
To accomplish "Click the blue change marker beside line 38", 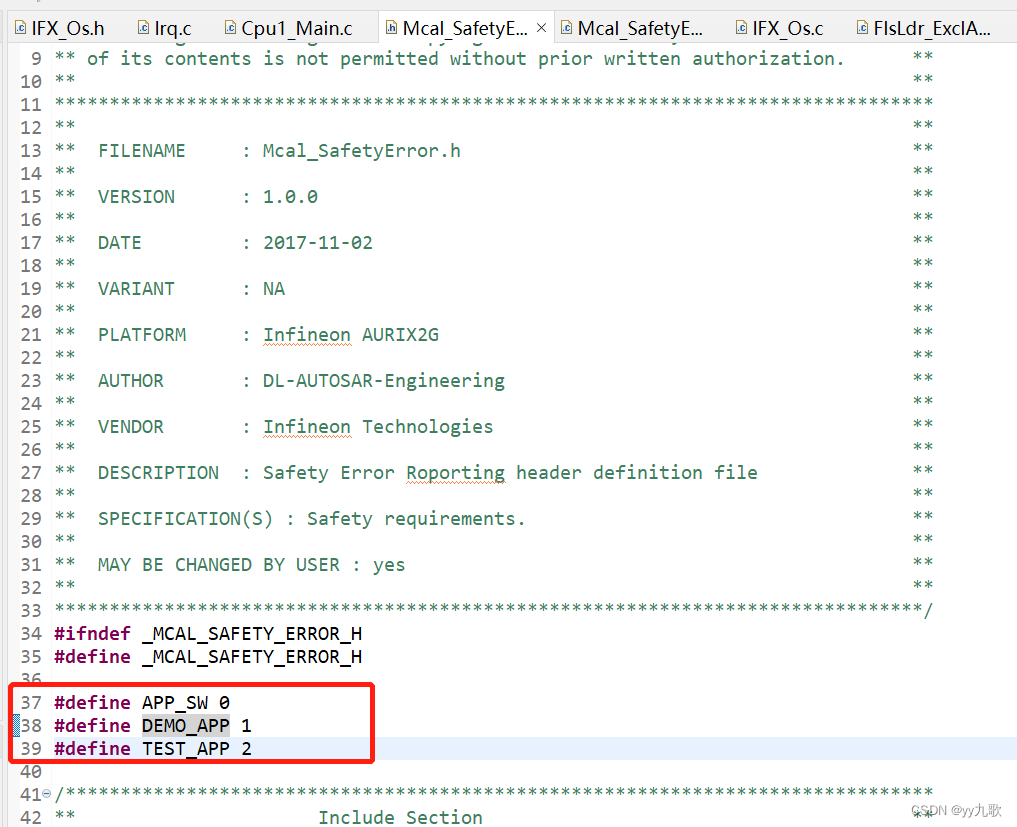I will click(x=16, y=726).
